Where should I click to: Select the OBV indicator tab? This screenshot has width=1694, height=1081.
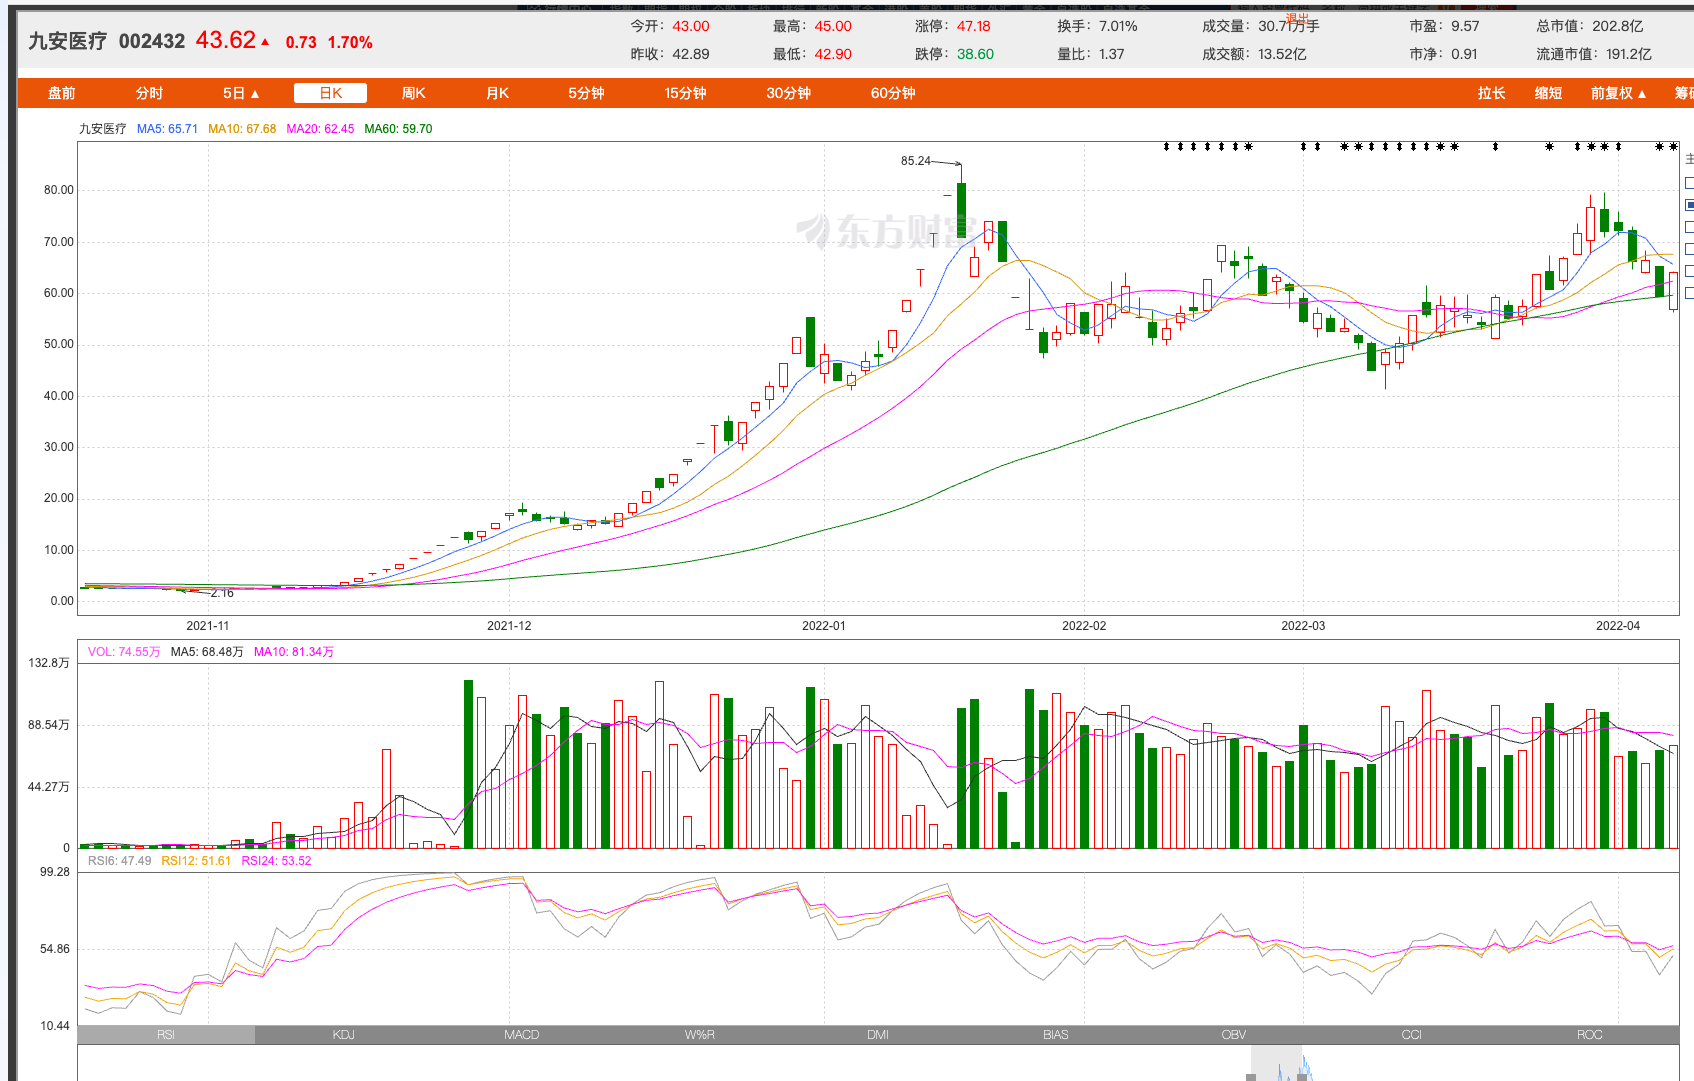pyautogui.click(x=1234, y=1035)
